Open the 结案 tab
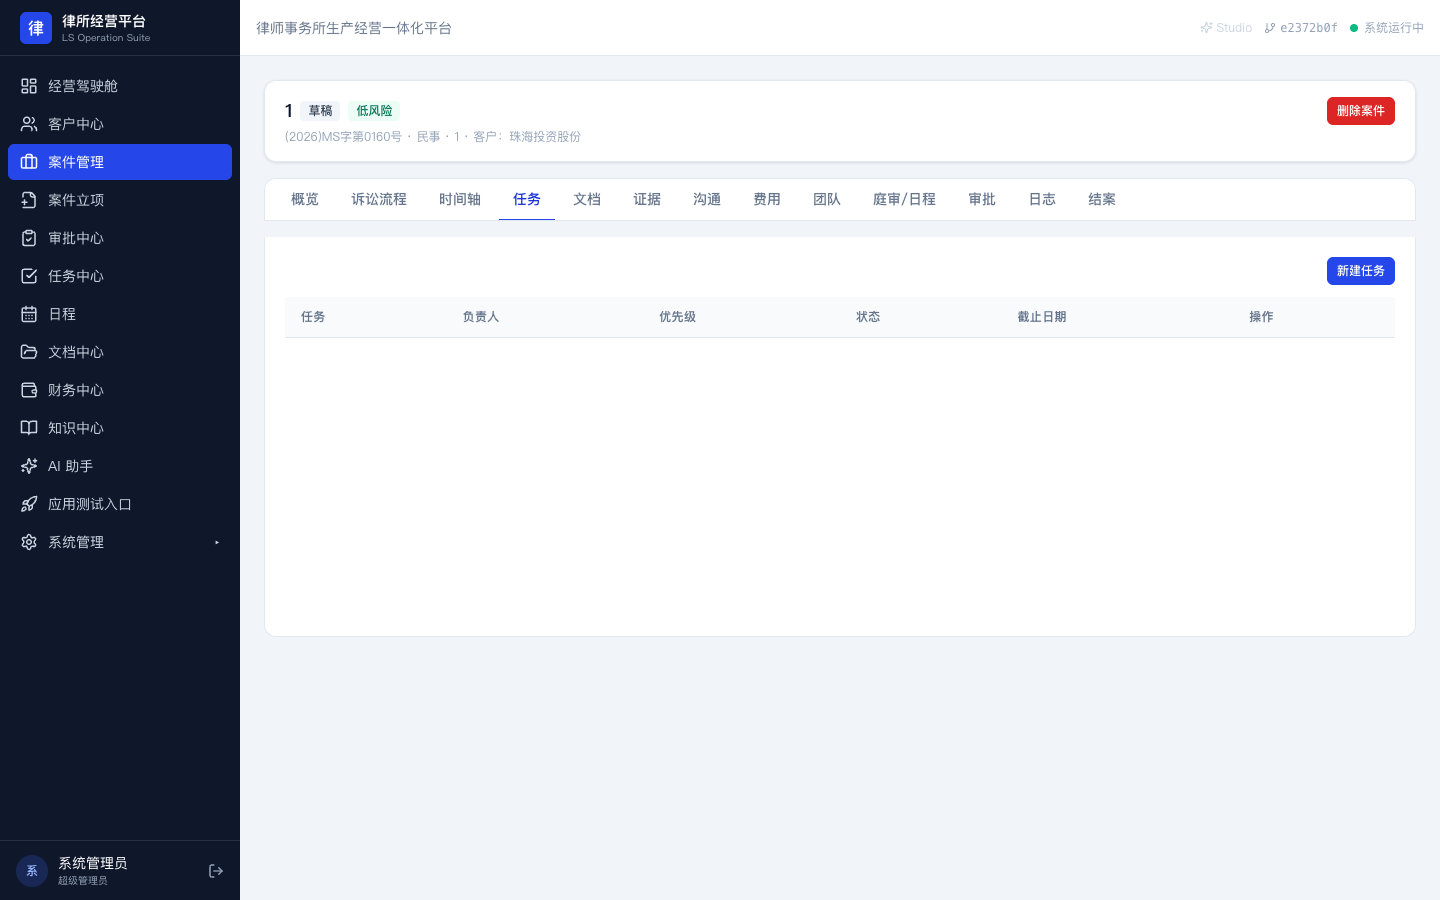Image resolution: width=1440 pixels, height=900 pixels. coord(1102,199)
